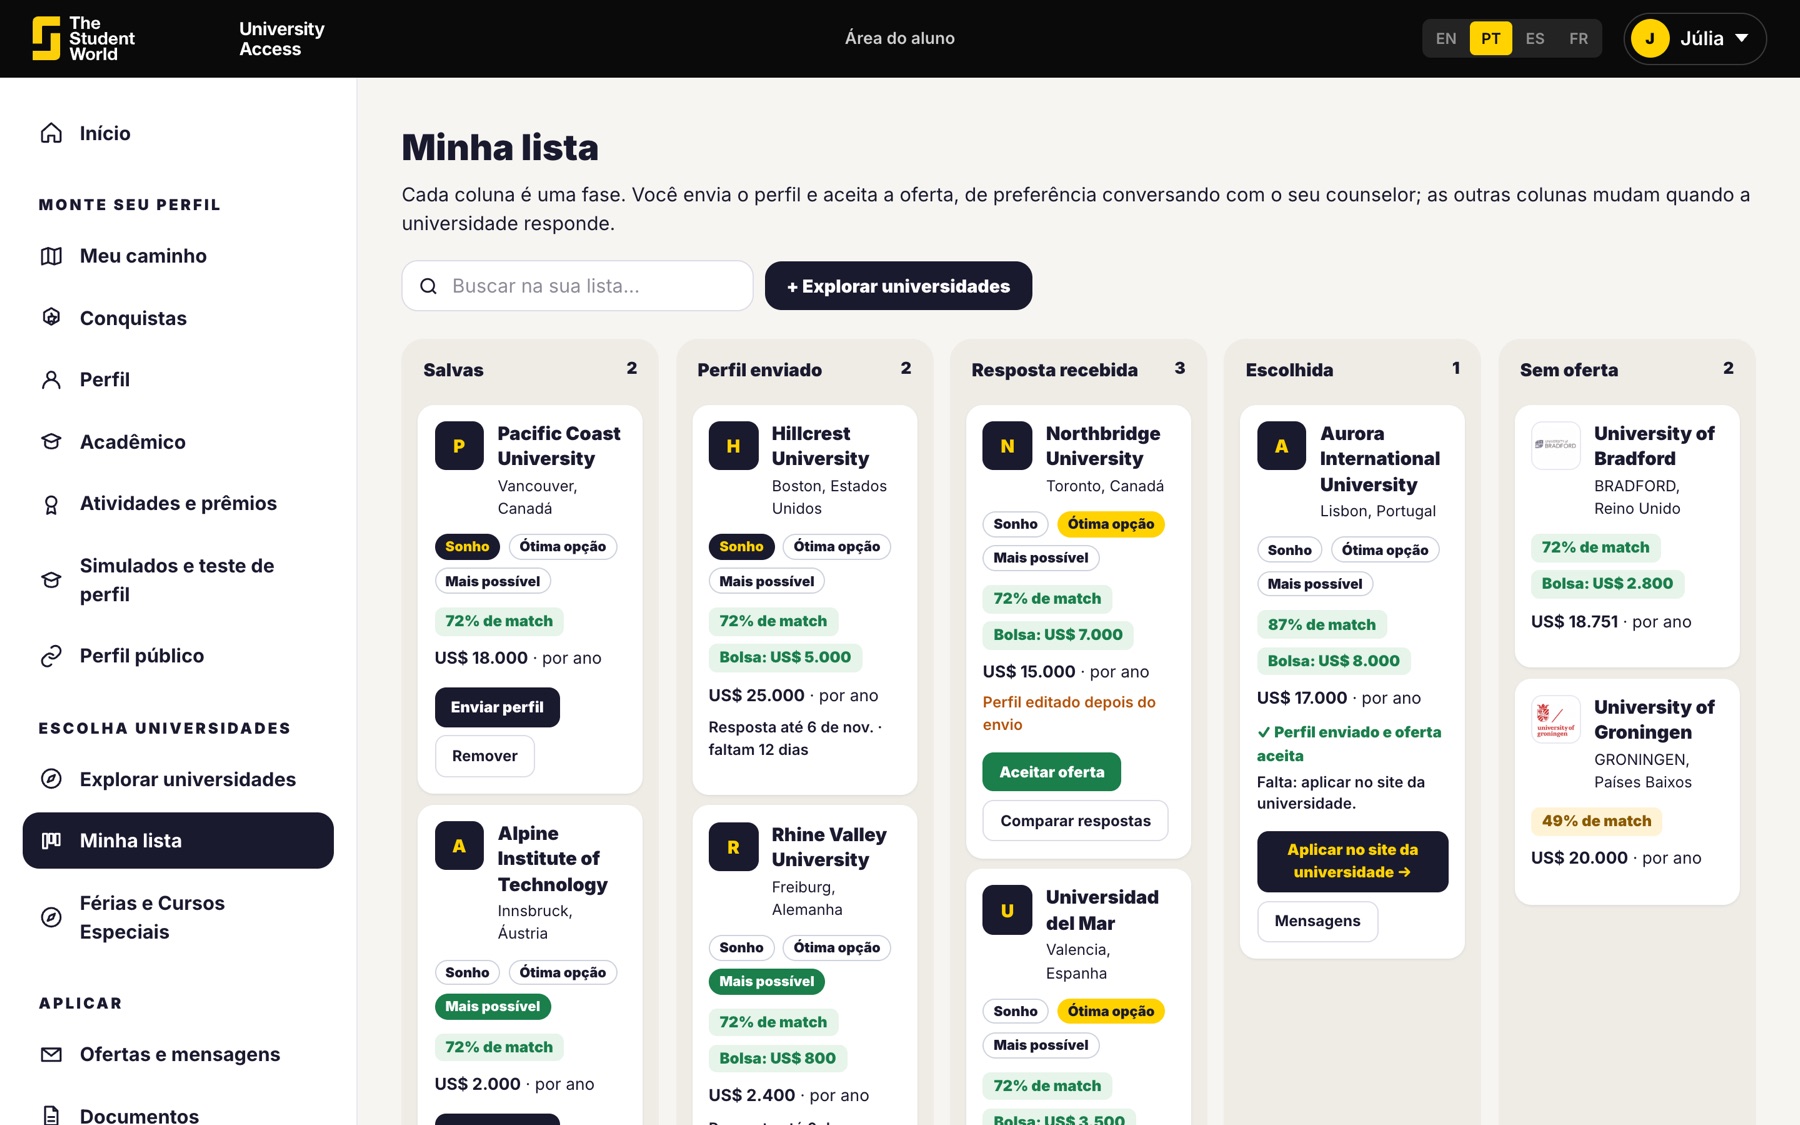Click the Perfil público link icon
Screen dimensions: 1800x1125
point(51,656)
